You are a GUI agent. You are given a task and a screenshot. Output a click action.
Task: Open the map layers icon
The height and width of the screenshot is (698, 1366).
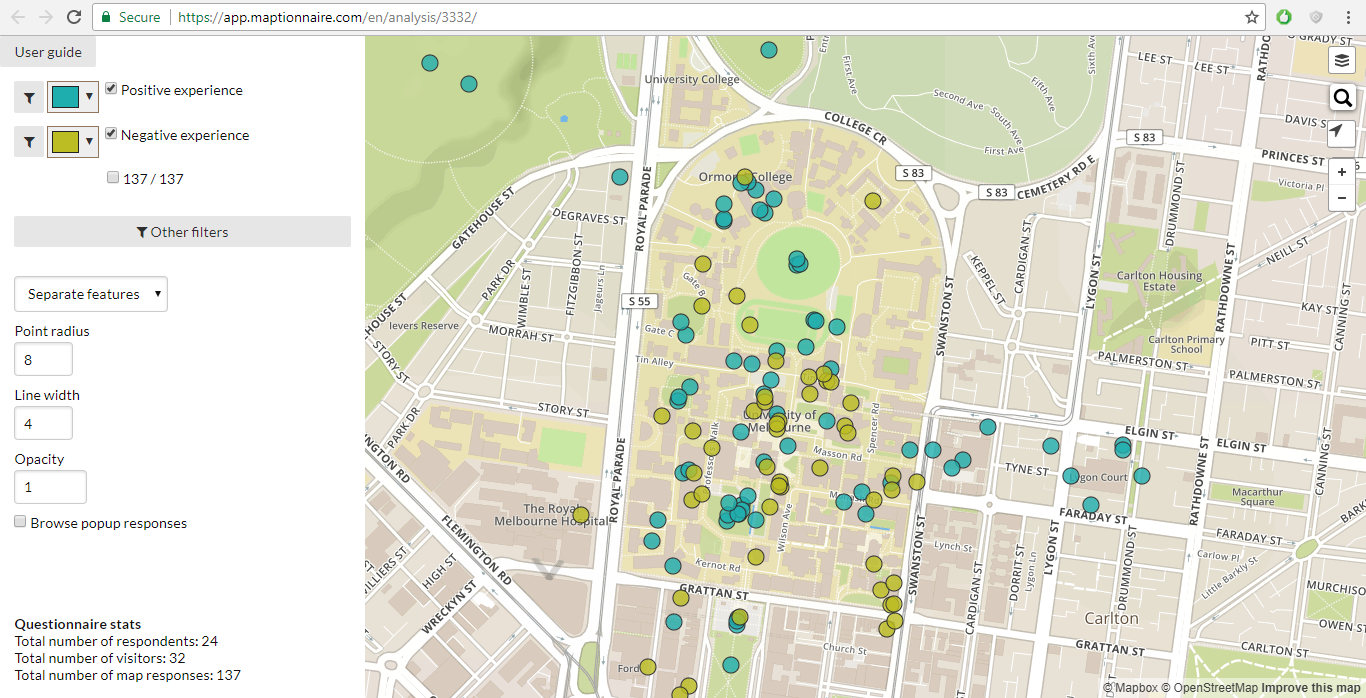tap(1342, 60)
